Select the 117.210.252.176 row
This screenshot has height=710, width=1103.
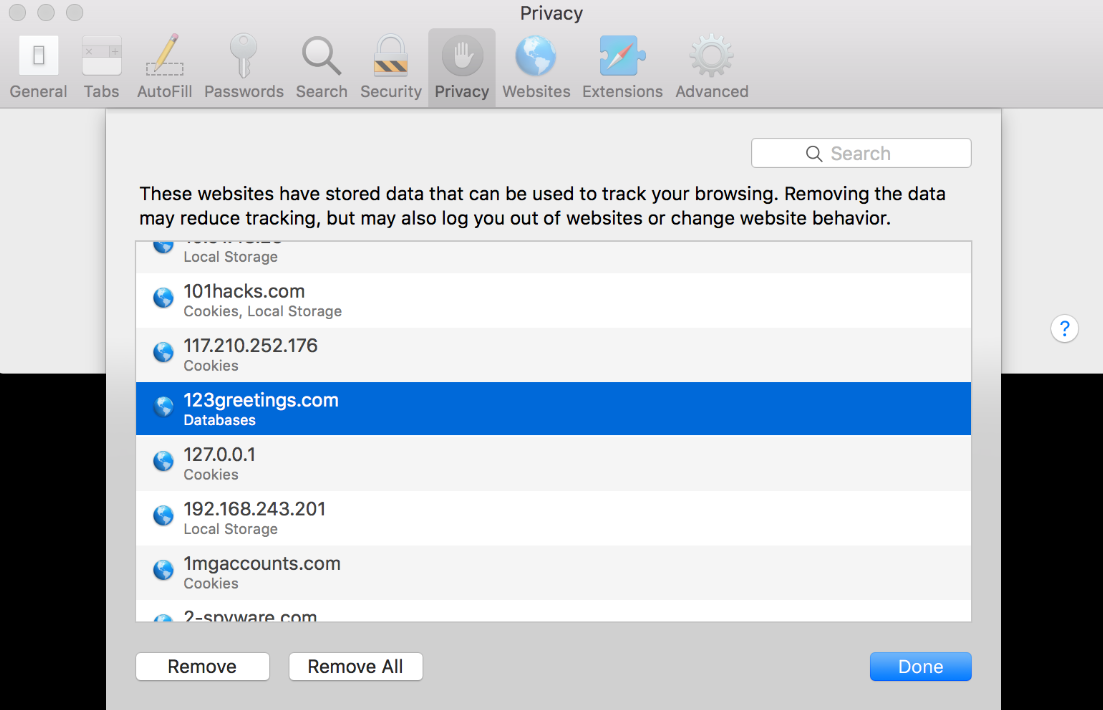(x=554, y=355)
